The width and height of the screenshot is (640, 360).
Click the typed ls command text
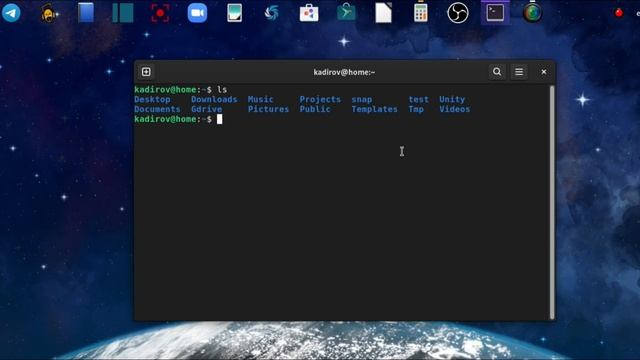pos(222,89)
